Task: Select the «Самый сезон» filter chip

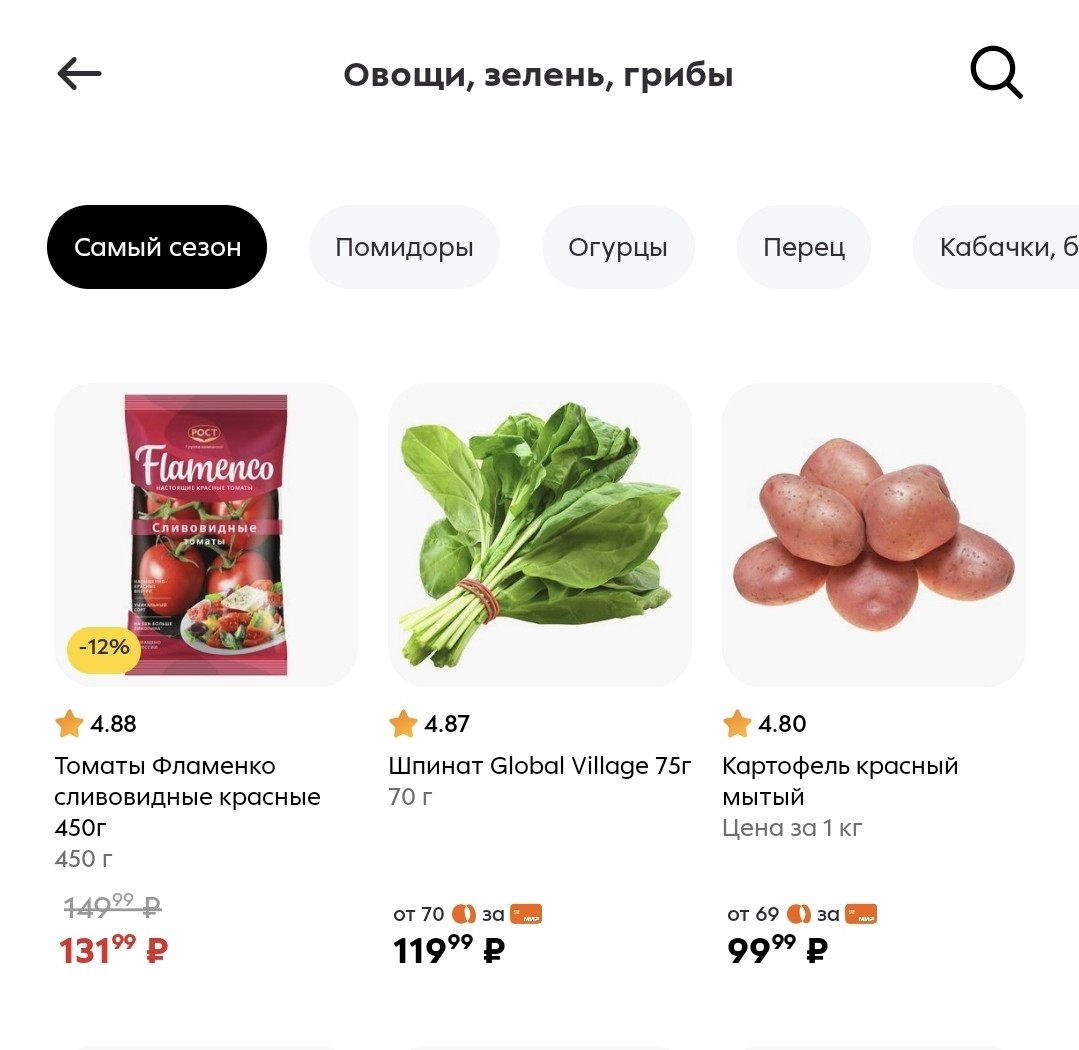Action: pyautogui.click(x=157, y=247)
